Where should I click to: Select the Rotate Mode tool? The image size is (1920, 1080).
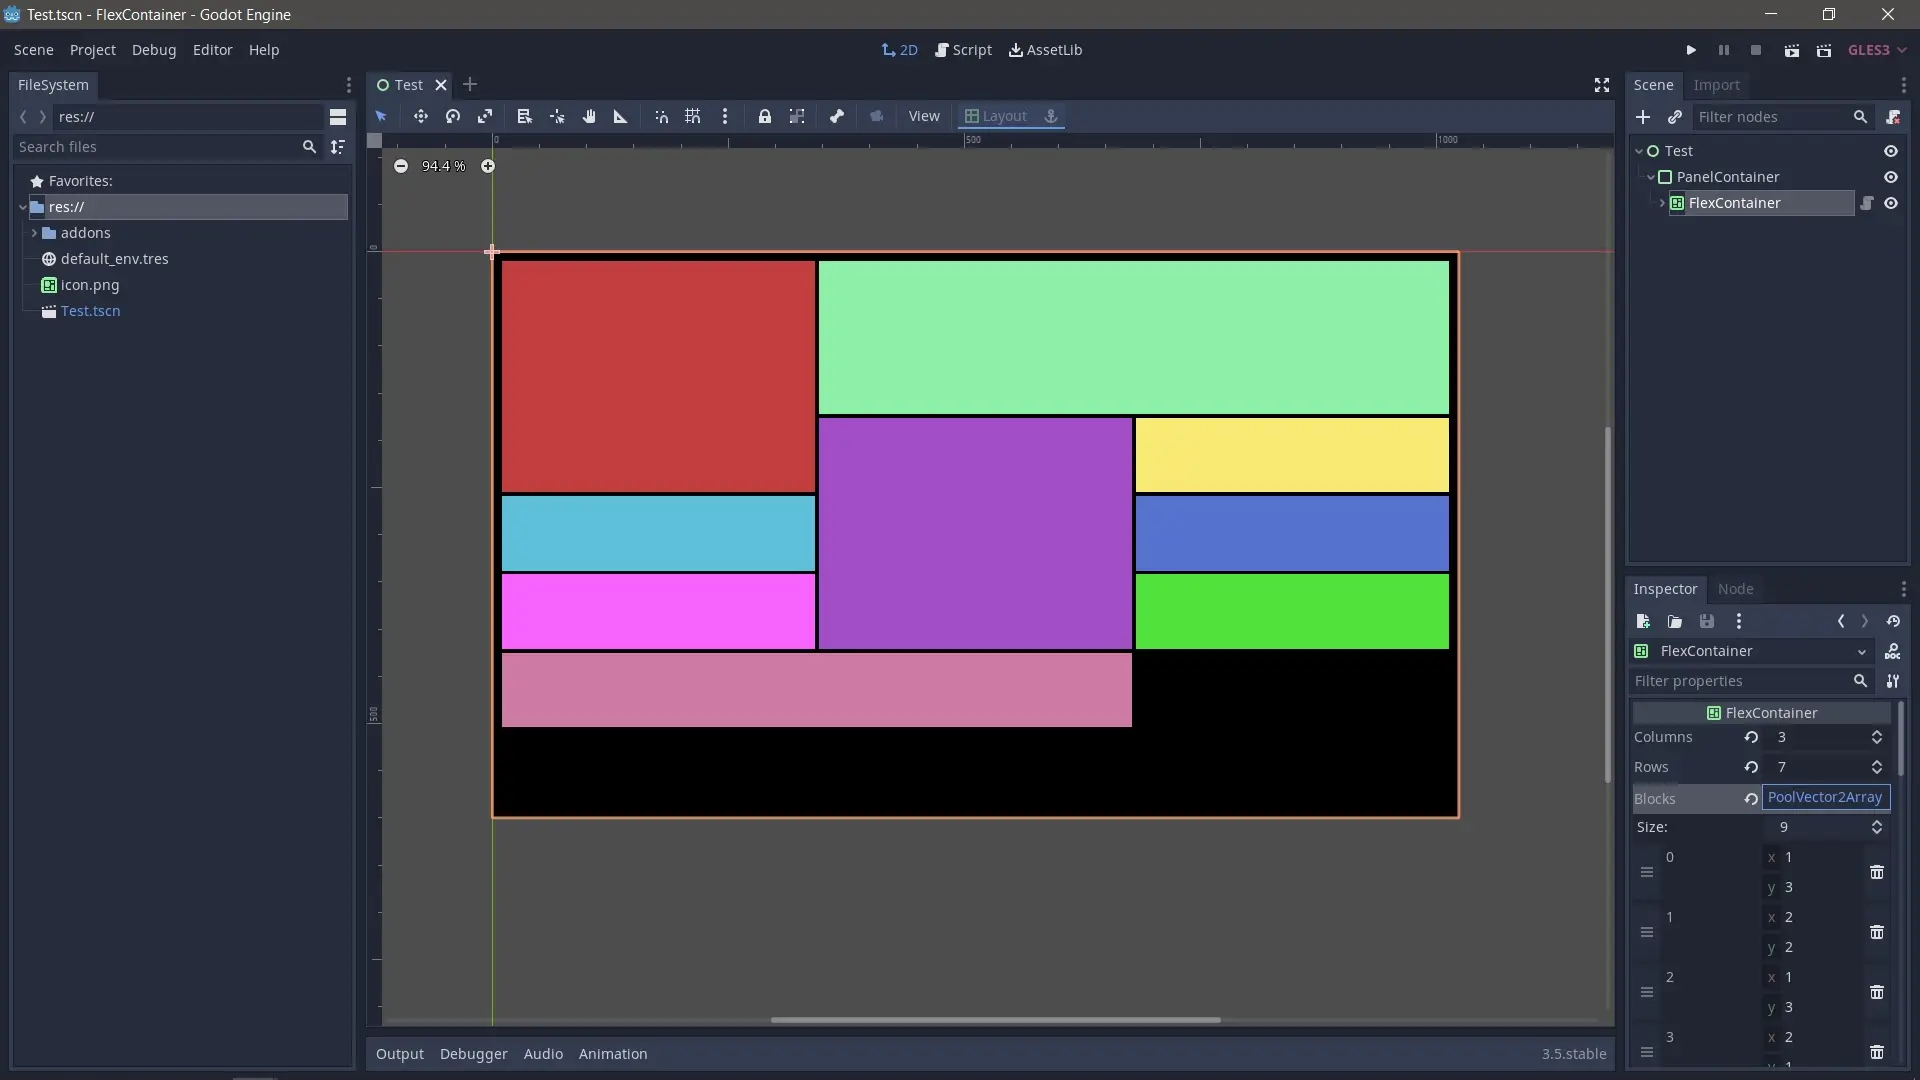coord(452,117)
